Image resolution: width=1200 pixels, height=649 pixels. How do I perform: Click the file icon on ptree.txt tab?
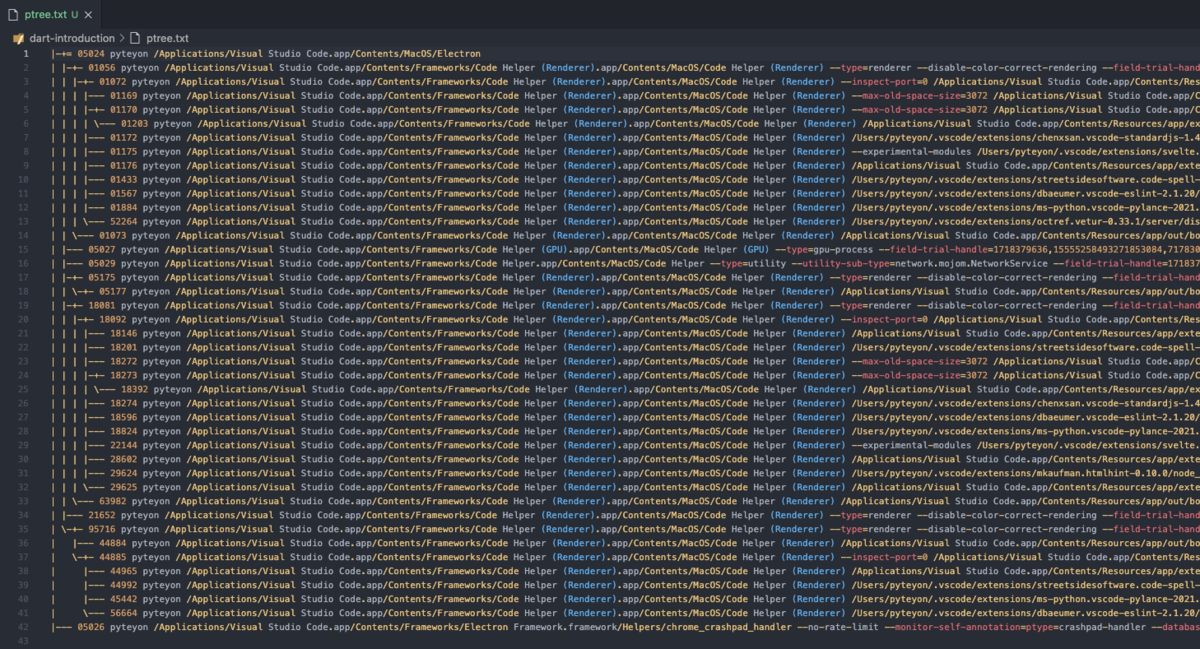tap(14, 15)
